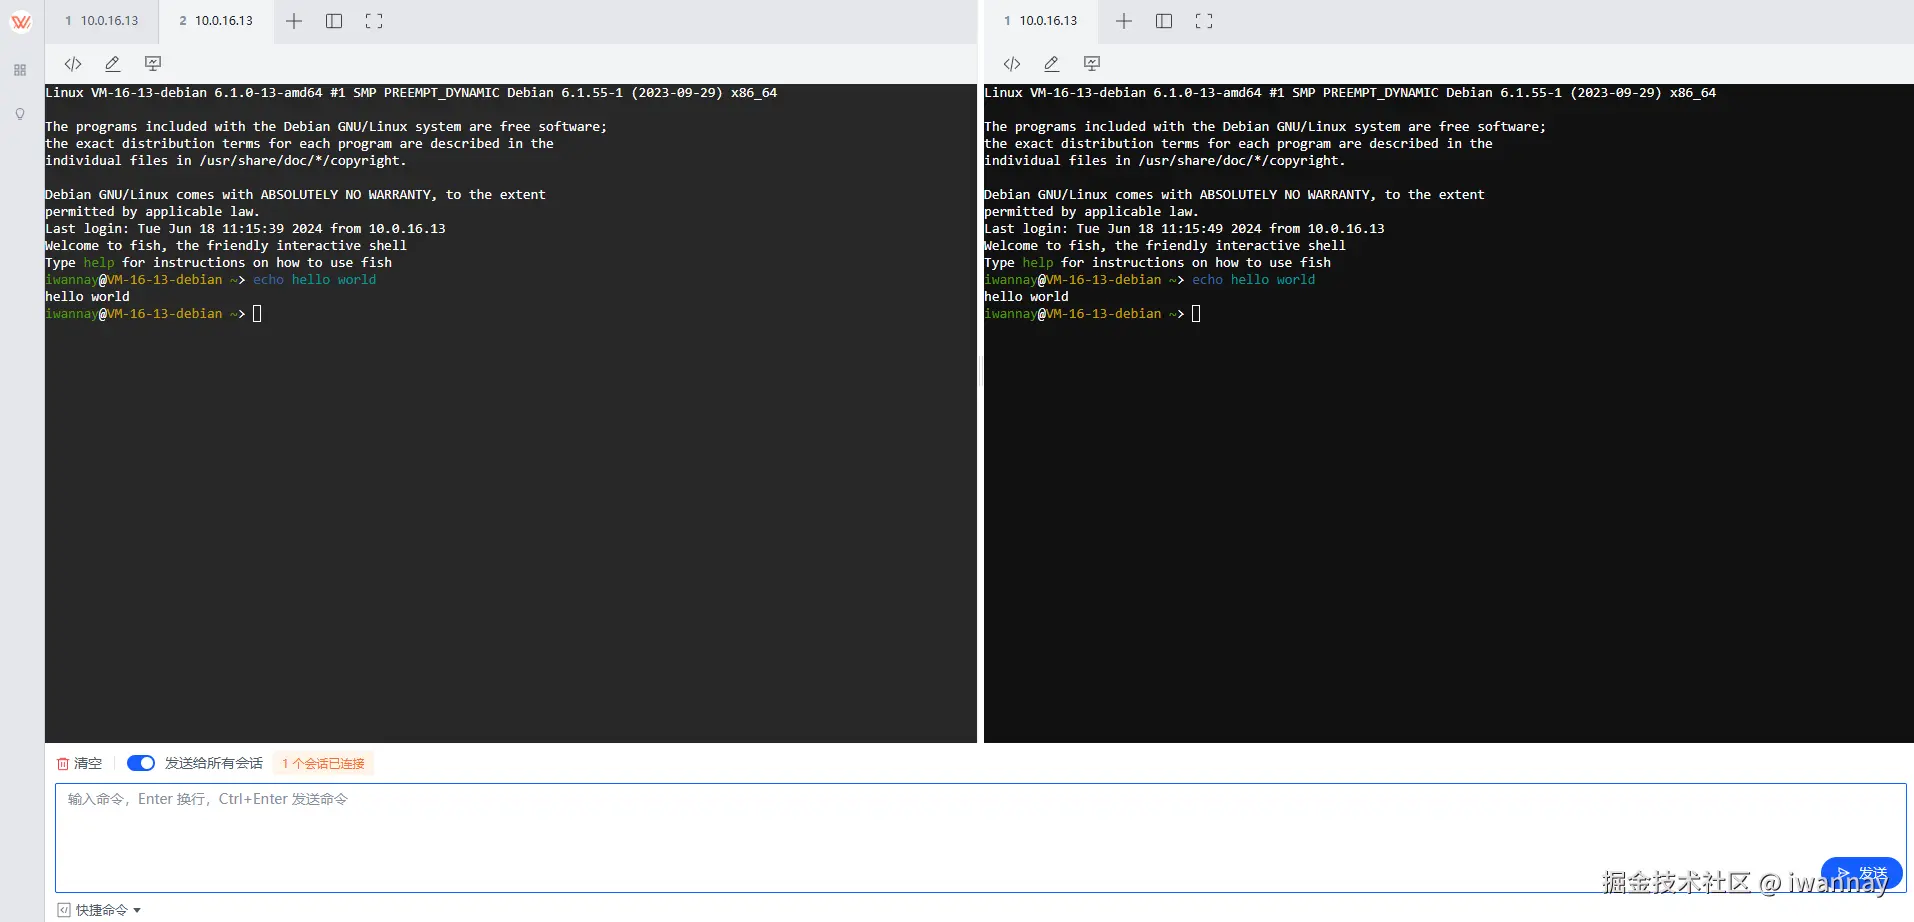Open the apps grid icon in the sidebar
This screenshot has width=1914, height=922.
pyautogui.click(x=19, y=70)
